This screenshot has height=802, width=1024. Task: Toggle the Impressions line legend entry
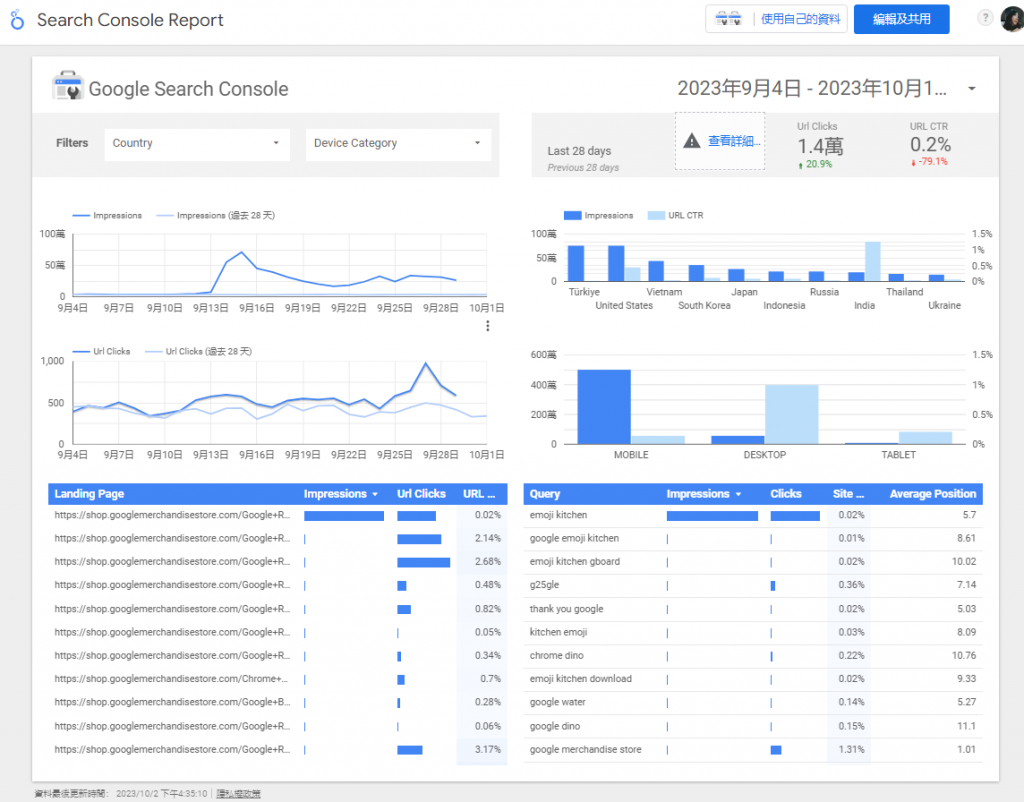coord(107,216)
